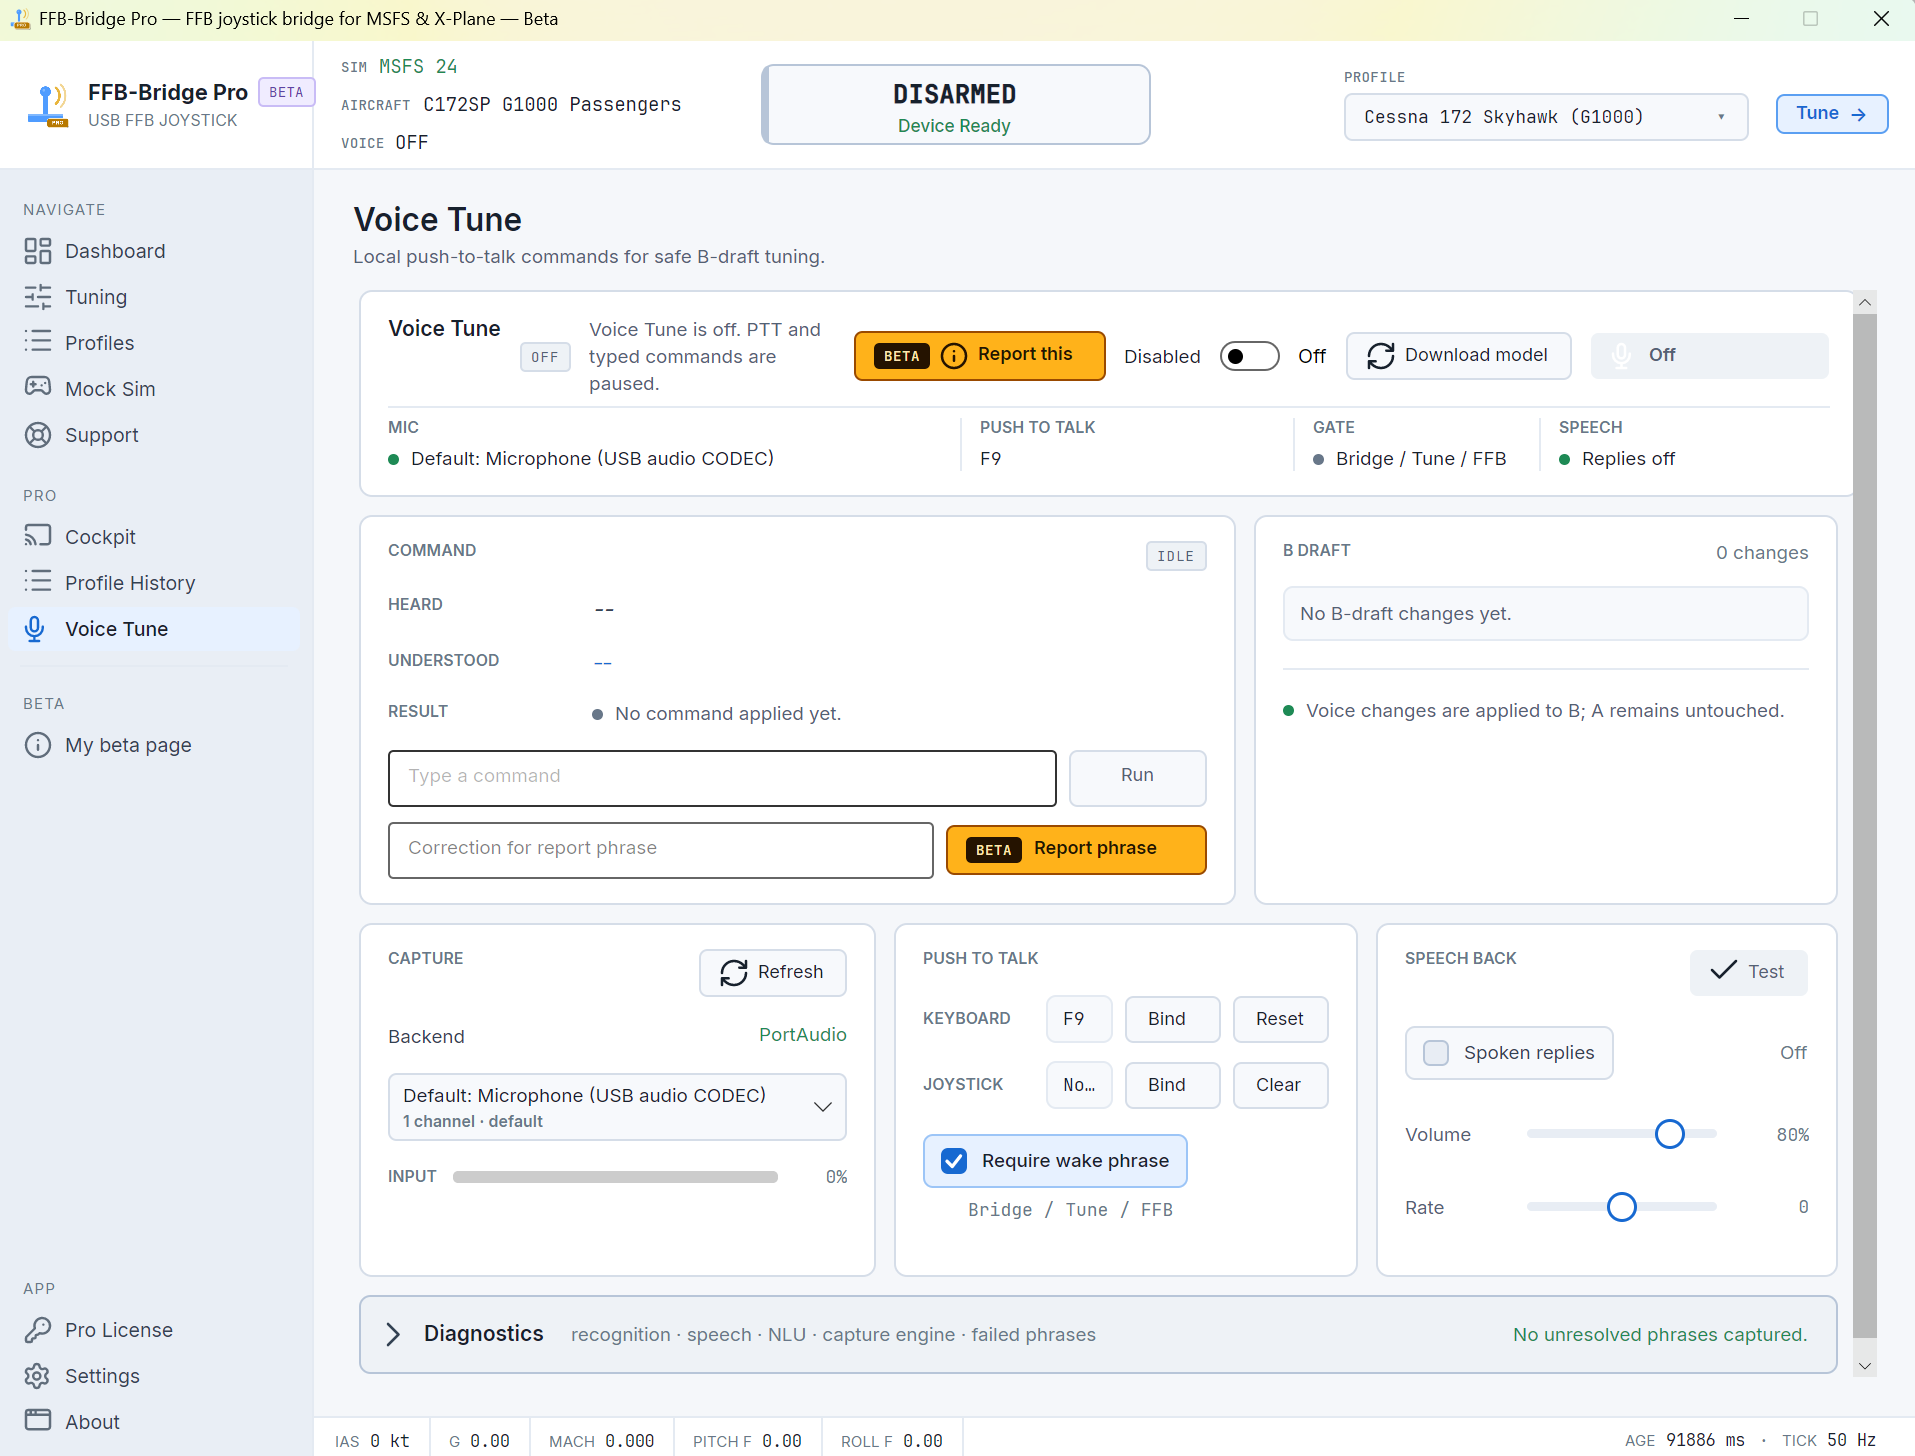Expand the Diagnostics section

[x=1098, y=1334]
